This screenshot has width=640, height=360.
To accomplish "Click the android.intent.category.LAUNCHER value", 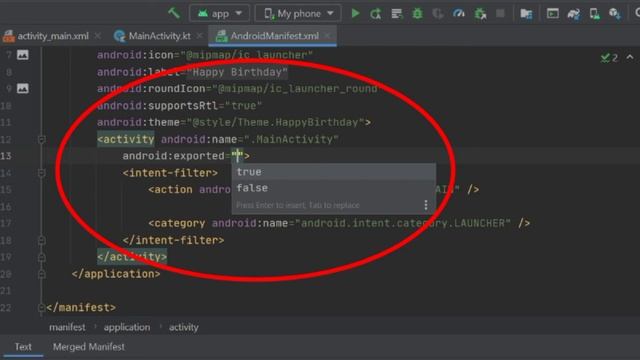I will click(403, 223).
